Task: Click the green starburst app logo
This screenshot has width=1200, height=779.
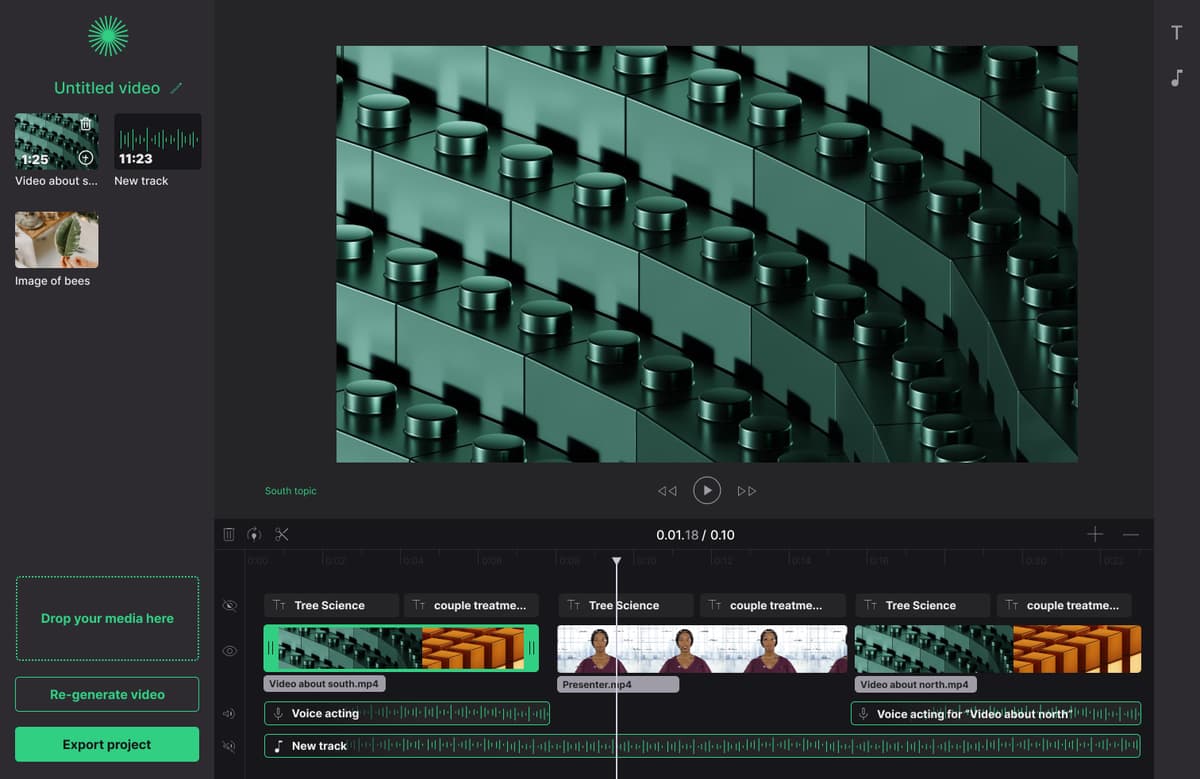Action: [108, 36]
